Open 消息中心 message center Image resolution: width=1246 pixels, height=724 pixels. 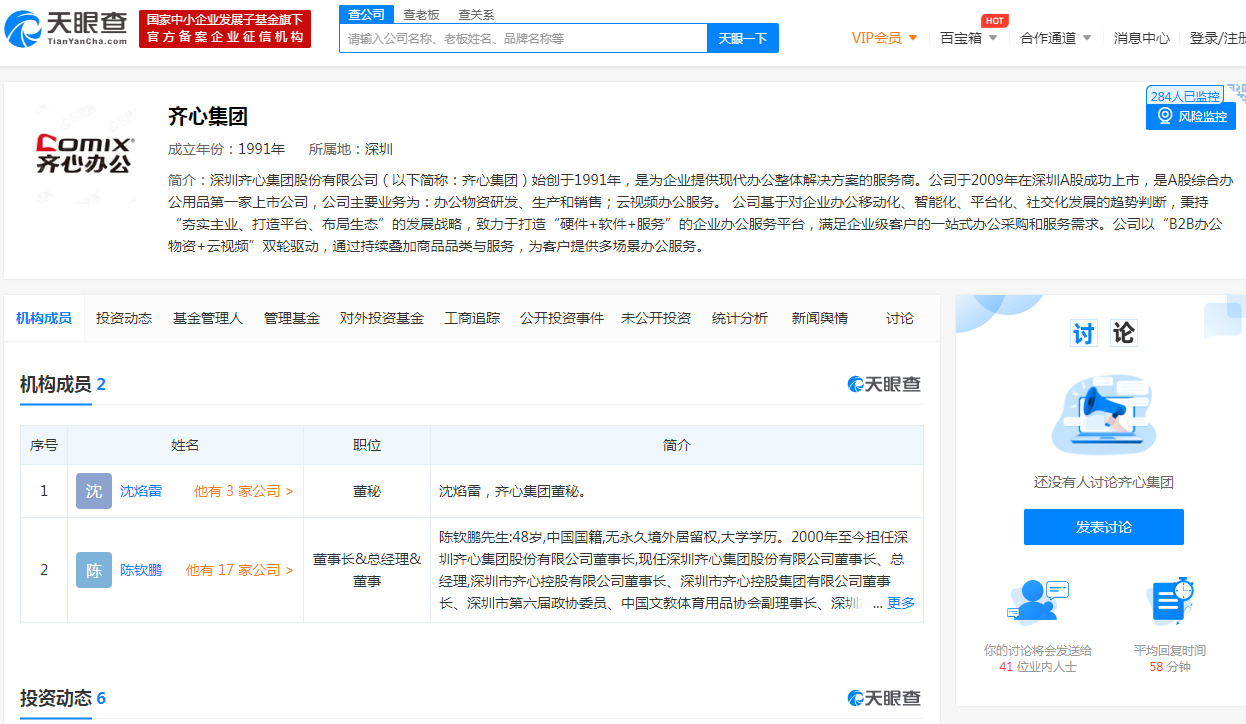pyautogui.click(x=1142, y=38)
